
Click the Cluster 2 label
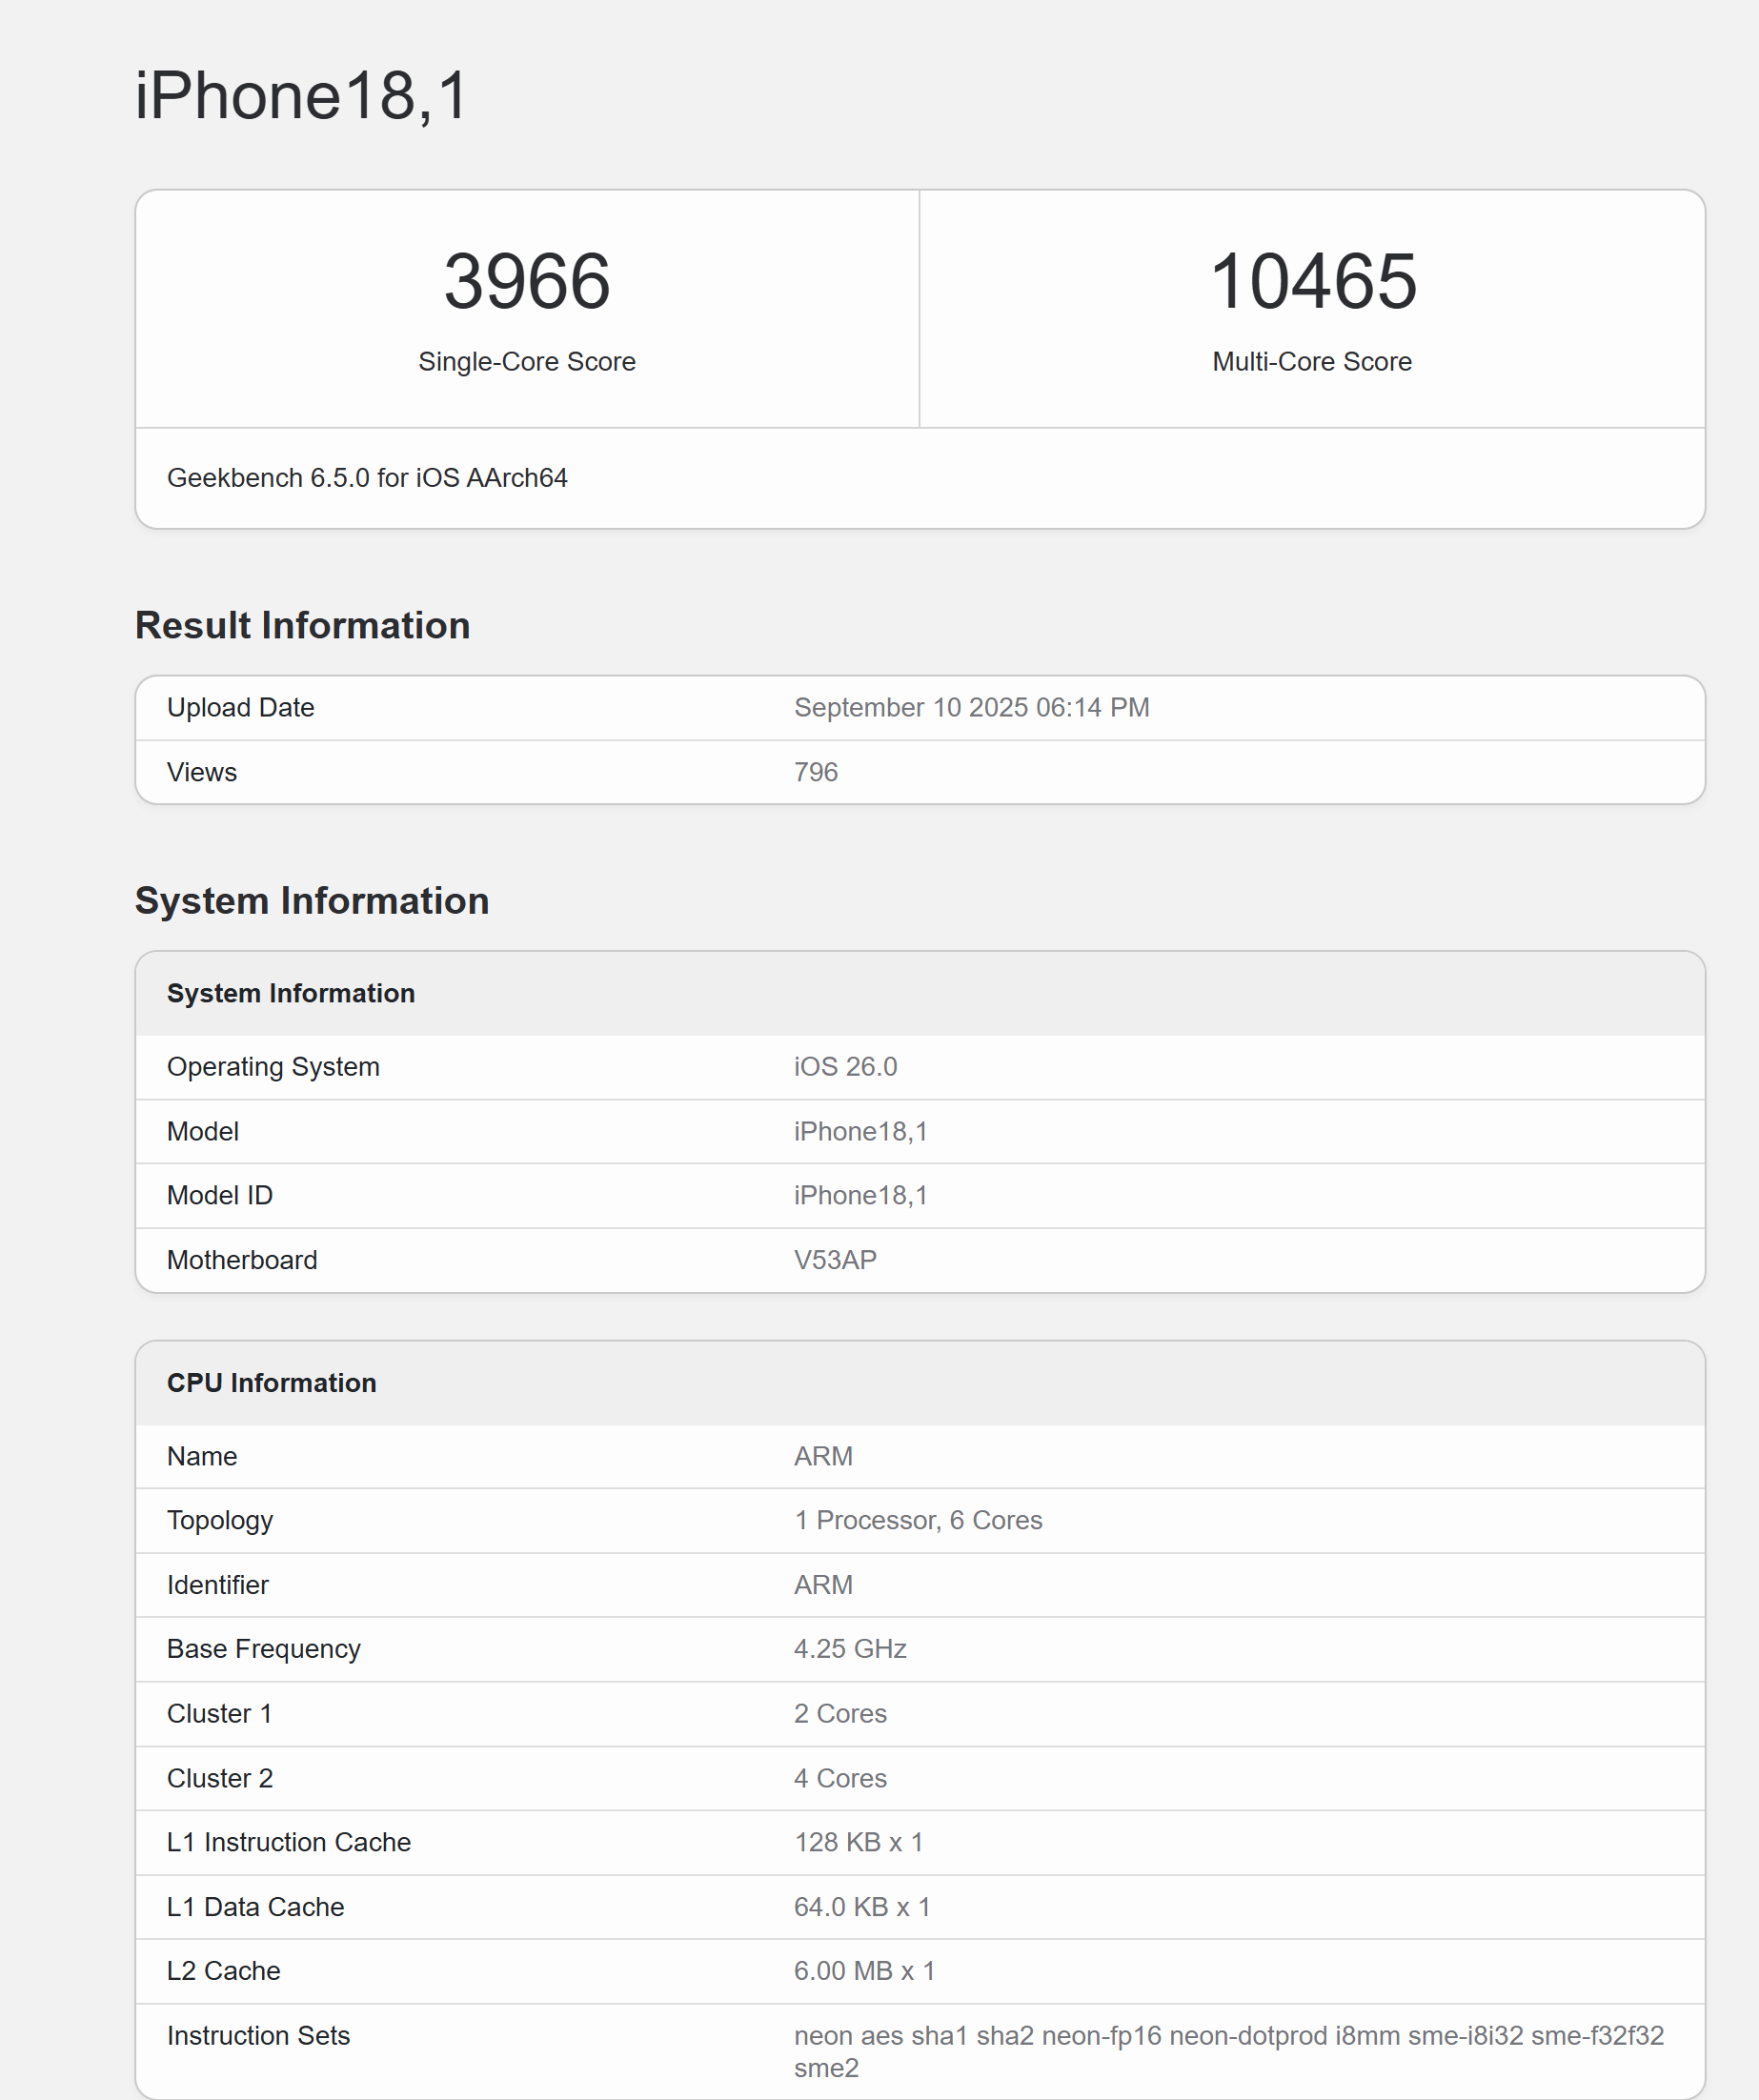tap(220, 1778)
